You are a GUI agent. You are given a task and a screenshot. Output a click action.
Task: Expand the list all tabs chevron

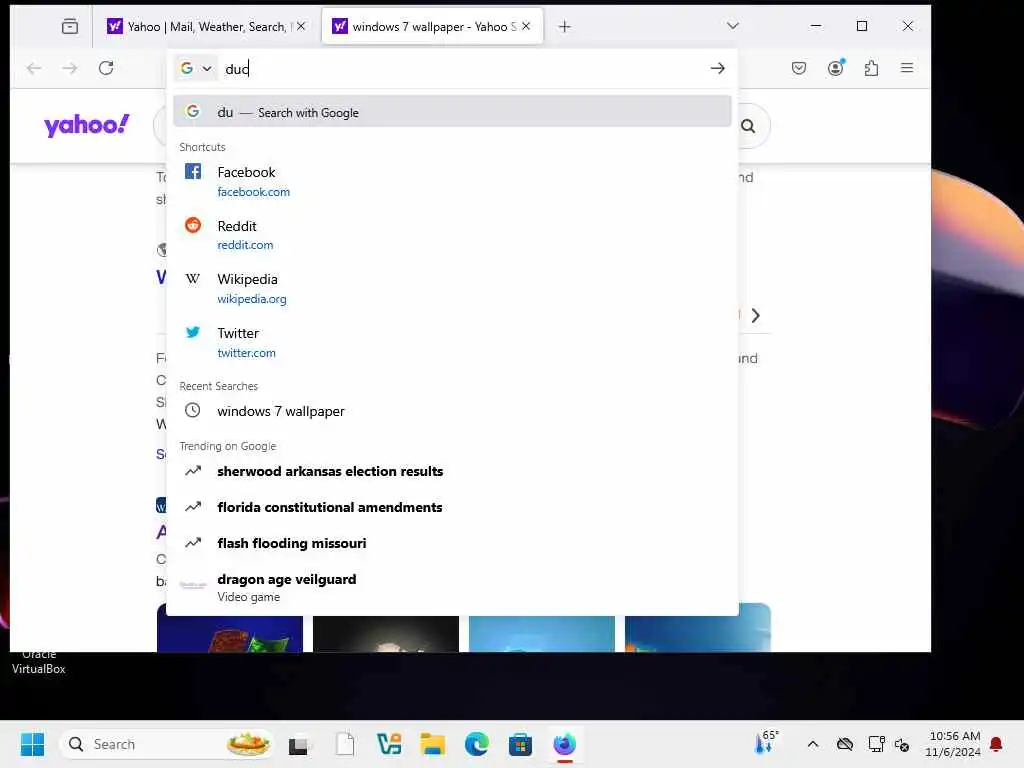click(732, 26)
